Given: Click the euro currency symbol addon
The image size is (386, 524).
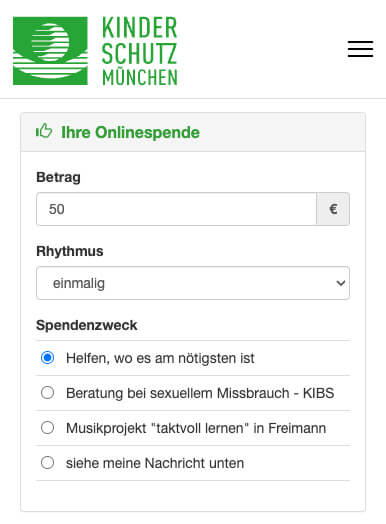Looking at the screenshot, I should [333, 209].
